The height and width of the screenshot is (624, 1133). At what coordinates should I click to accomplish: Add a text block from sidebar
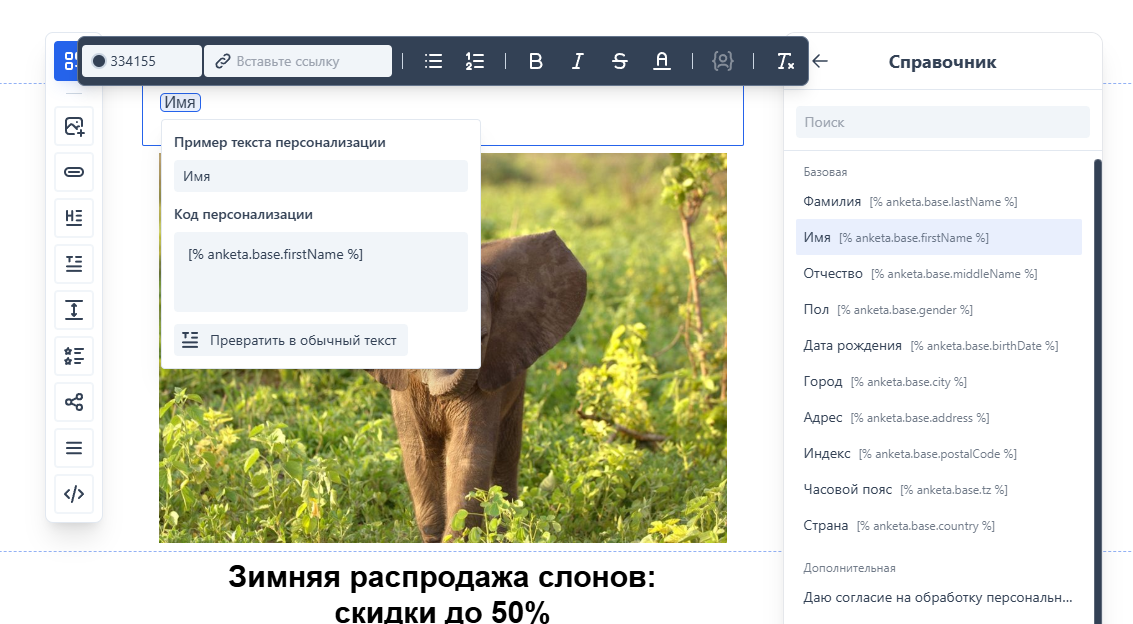point(74,264)
